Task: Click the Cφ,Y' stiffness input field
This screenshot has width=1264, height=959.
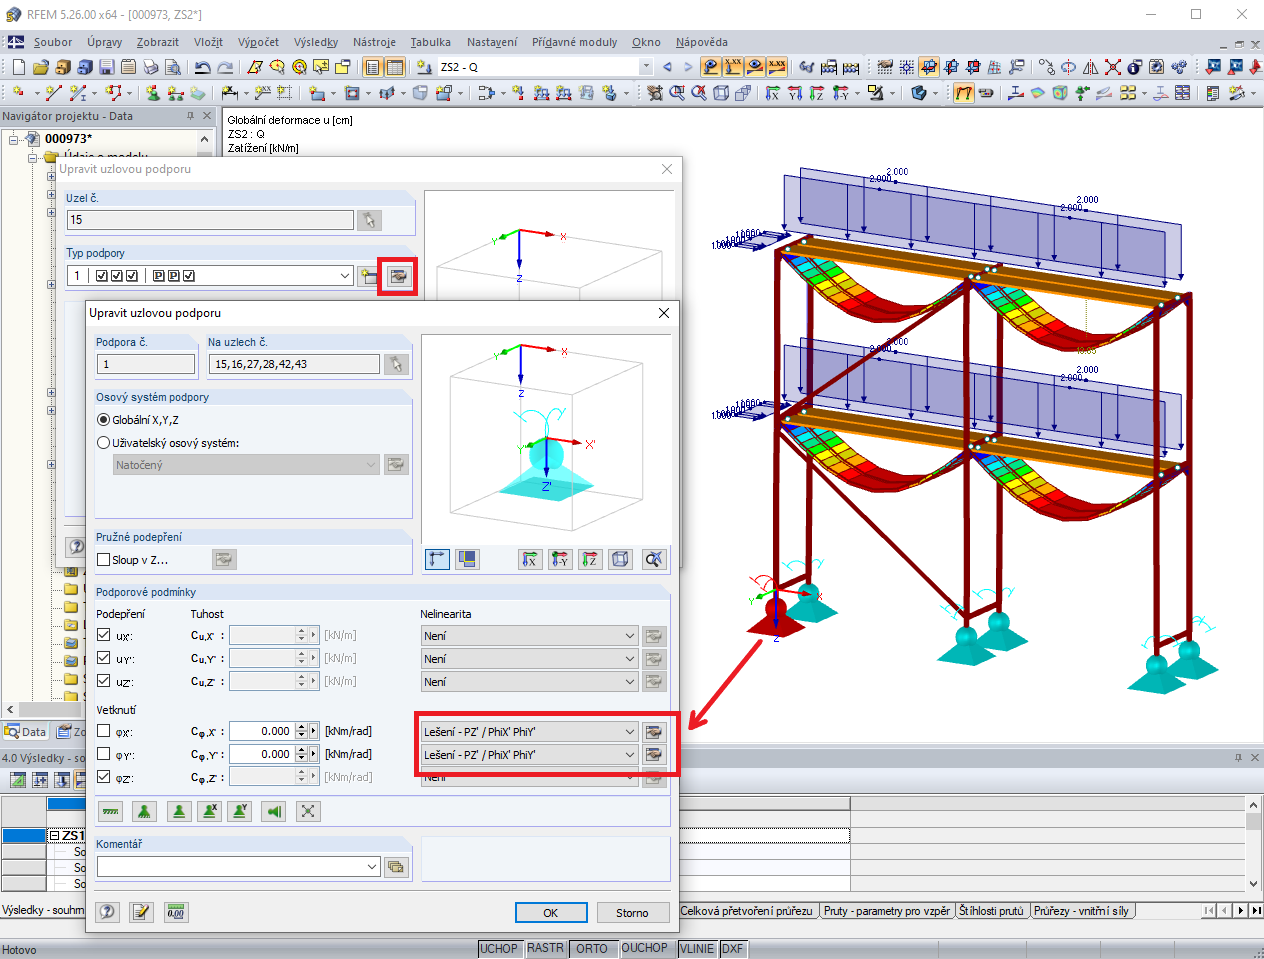Action: pyautogui.click(x=262, y=754)
